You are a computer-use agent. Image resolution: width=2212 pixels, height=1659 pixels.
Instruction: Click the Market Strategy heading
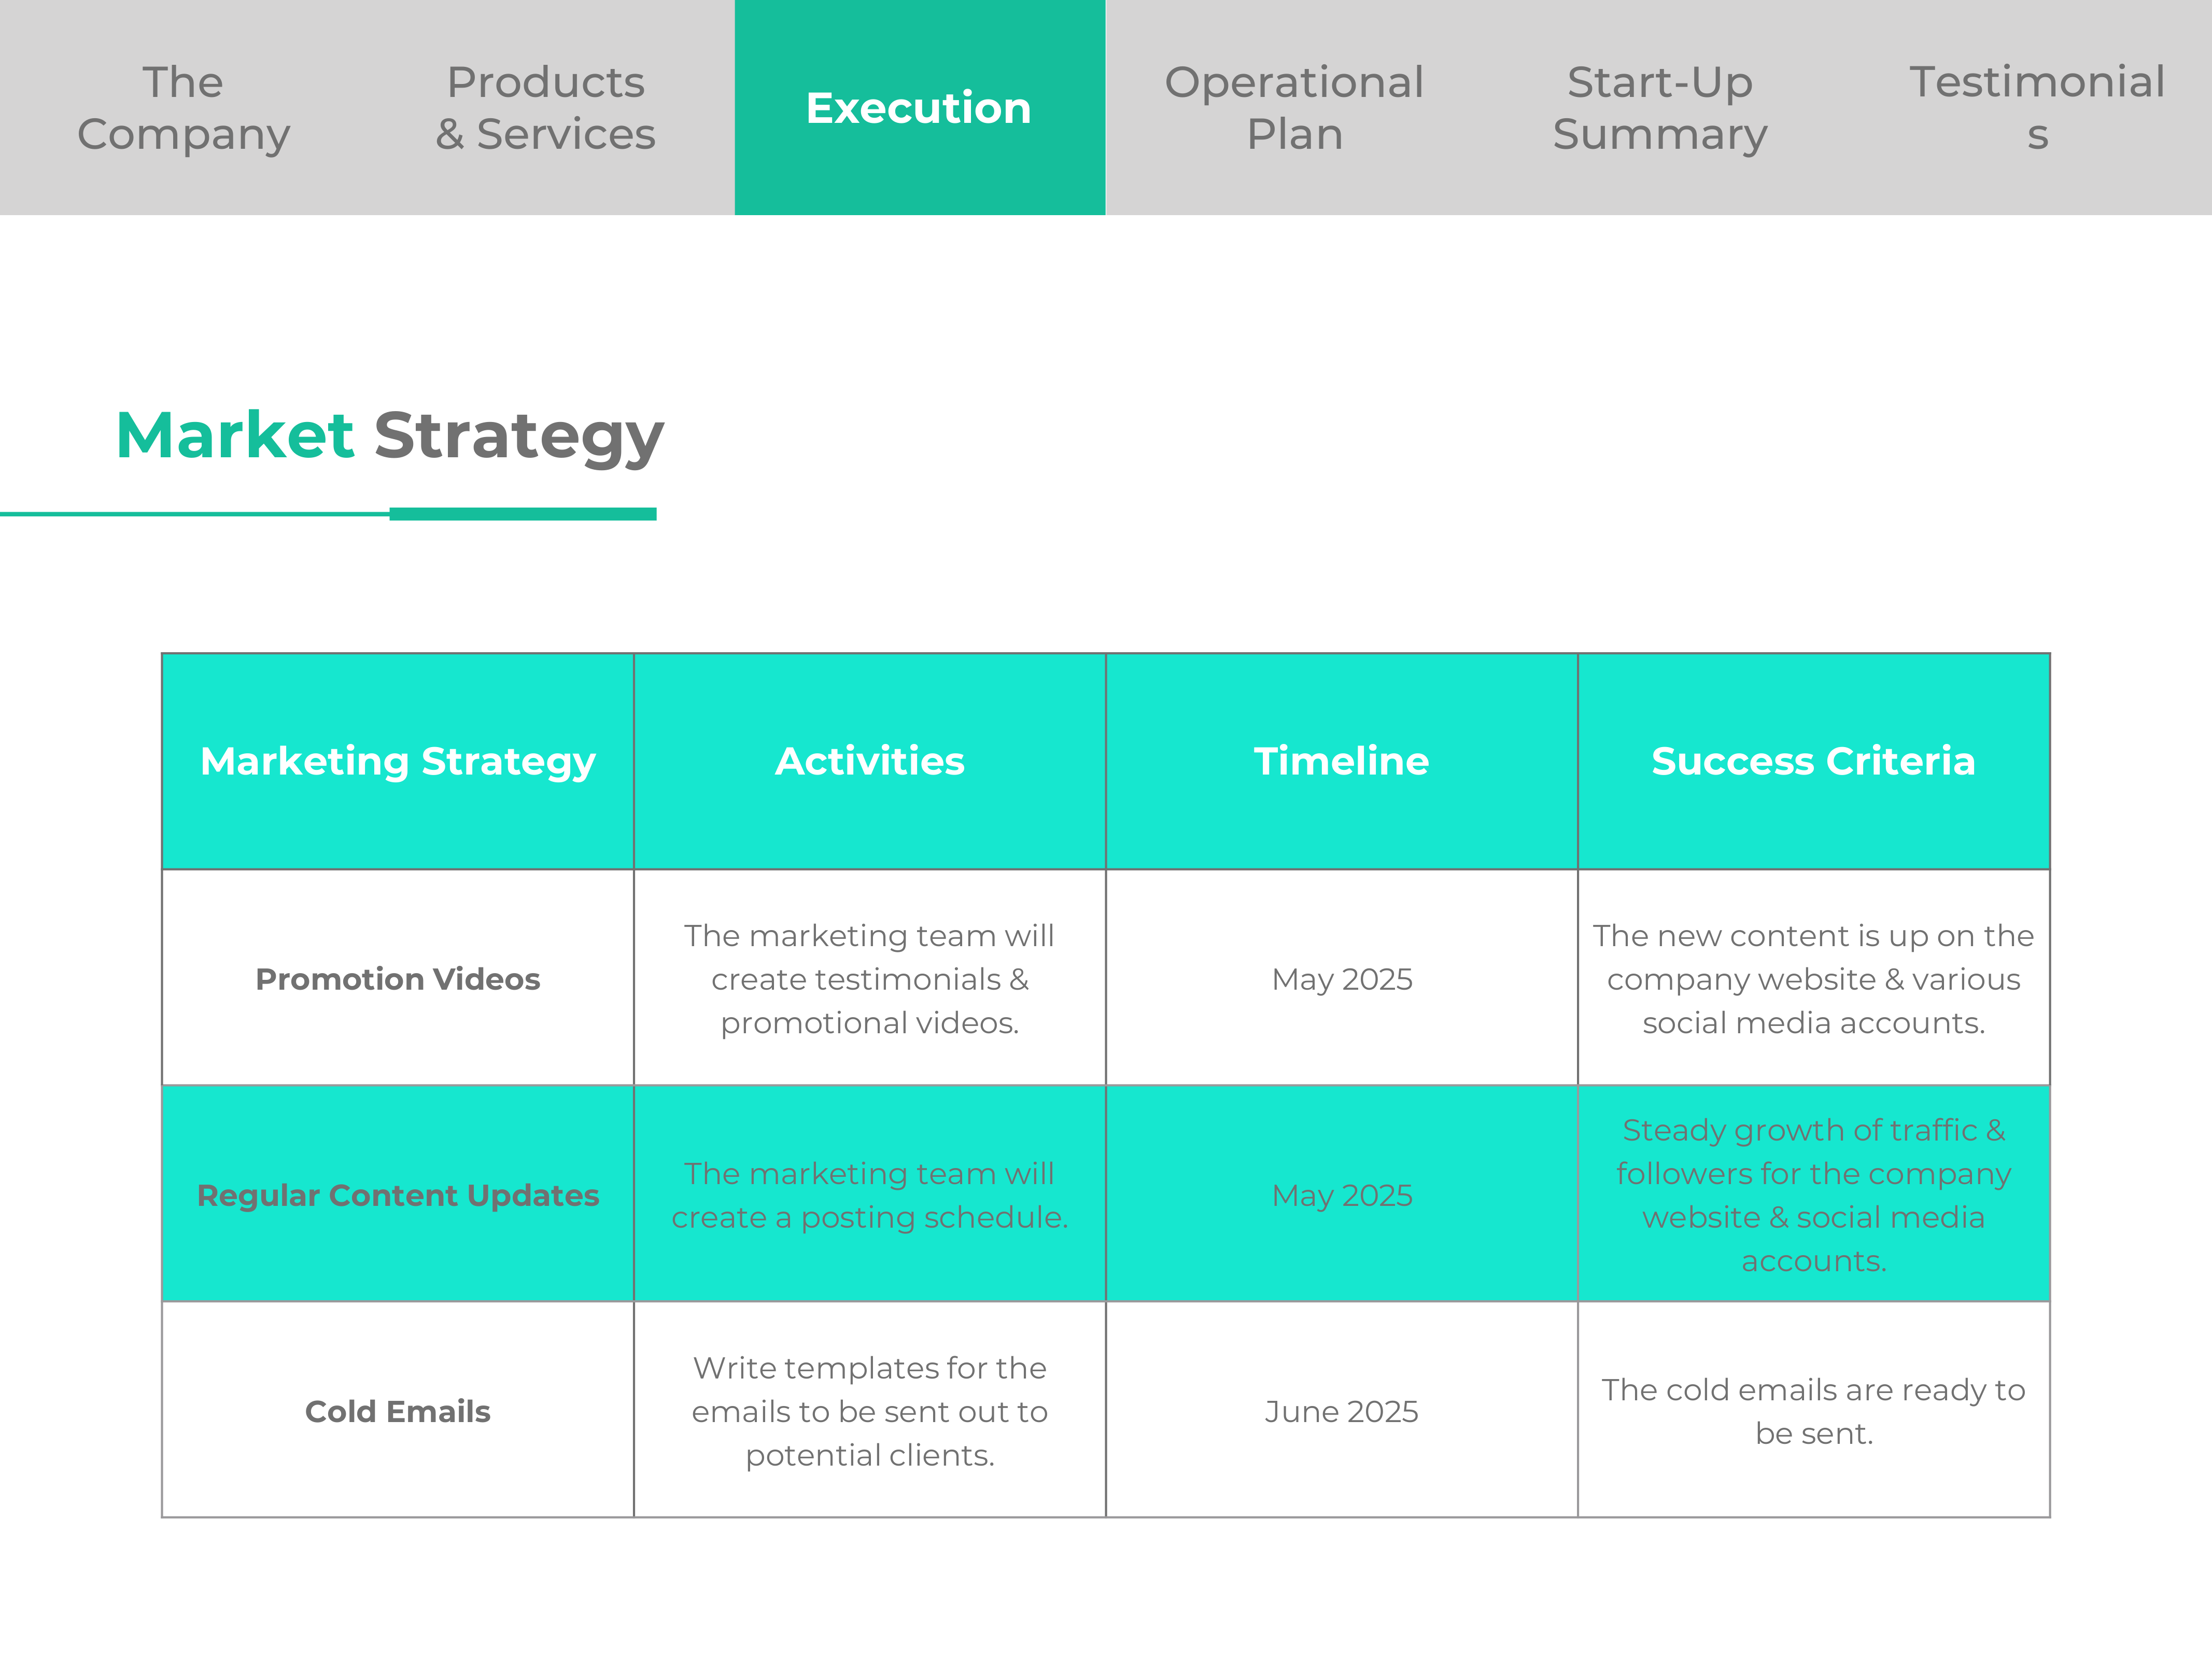tap(390, 436)
